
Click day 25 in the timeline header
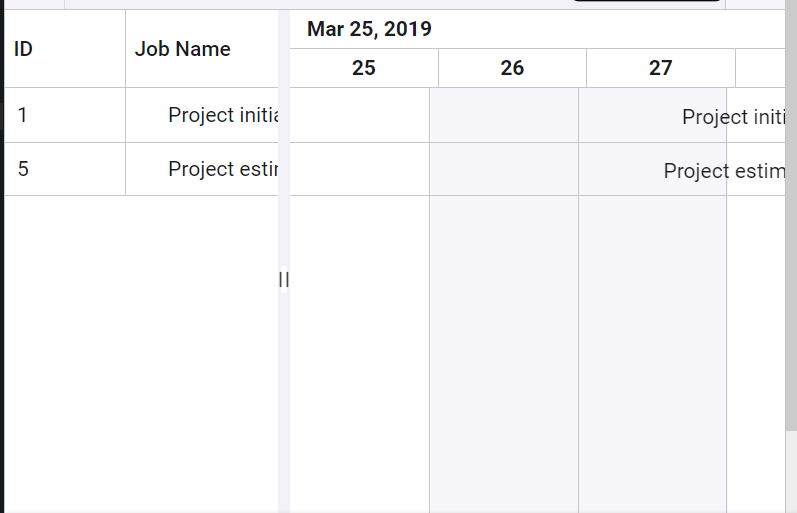click(x=364, y=68)
